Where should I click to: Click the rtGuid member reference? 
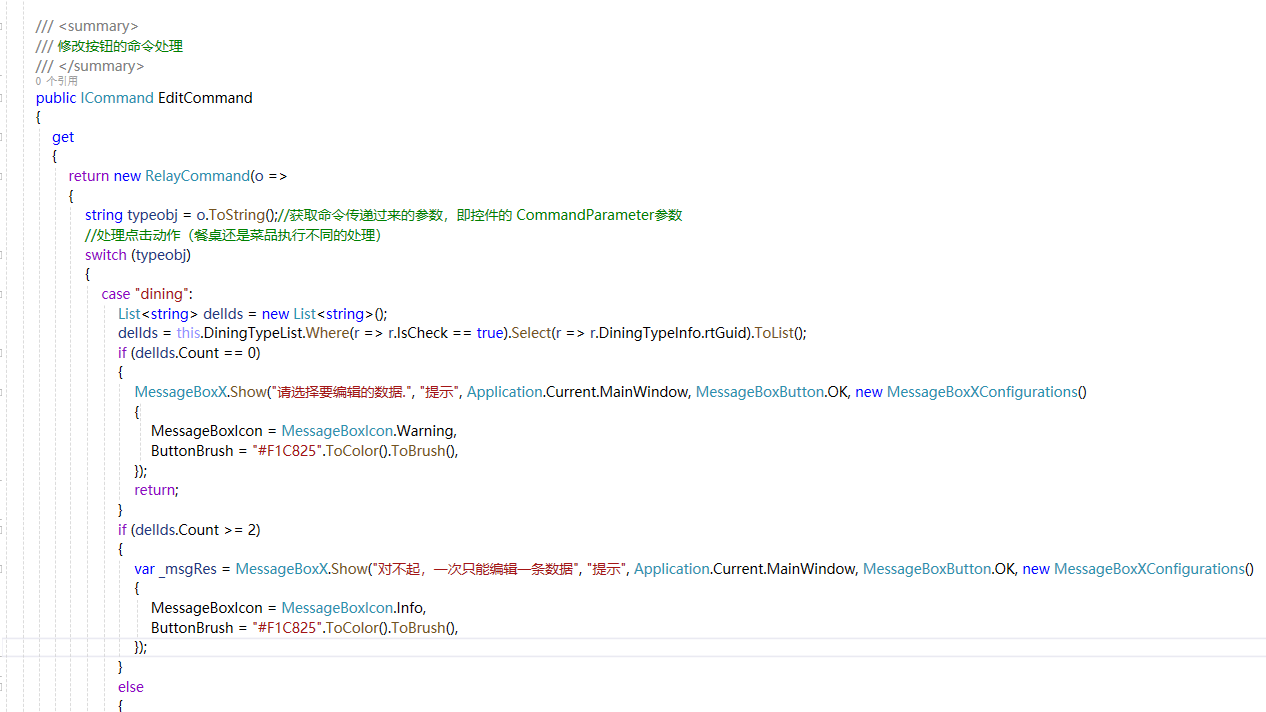pos(729,333)
